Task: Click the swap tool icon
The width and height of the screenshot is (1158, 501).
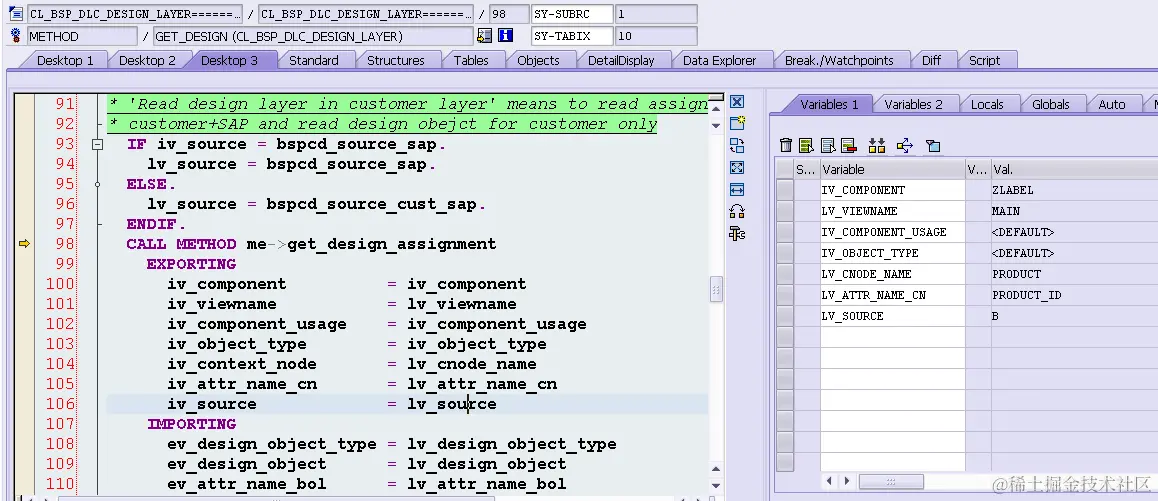Action: 736,146
